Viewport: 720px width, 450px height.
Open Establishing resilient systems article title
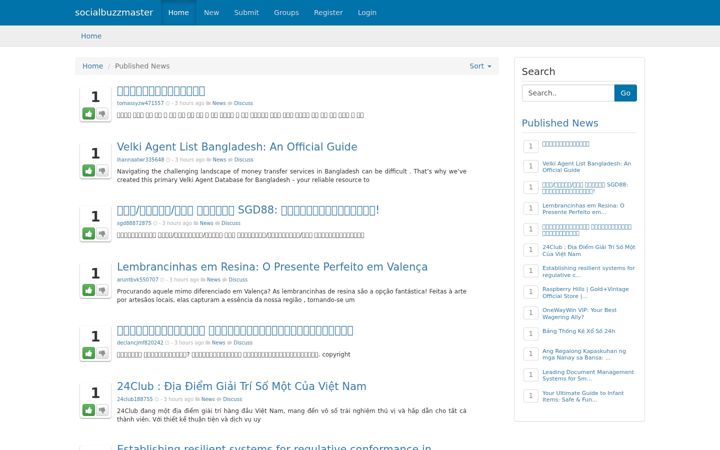tap(274, 446)
